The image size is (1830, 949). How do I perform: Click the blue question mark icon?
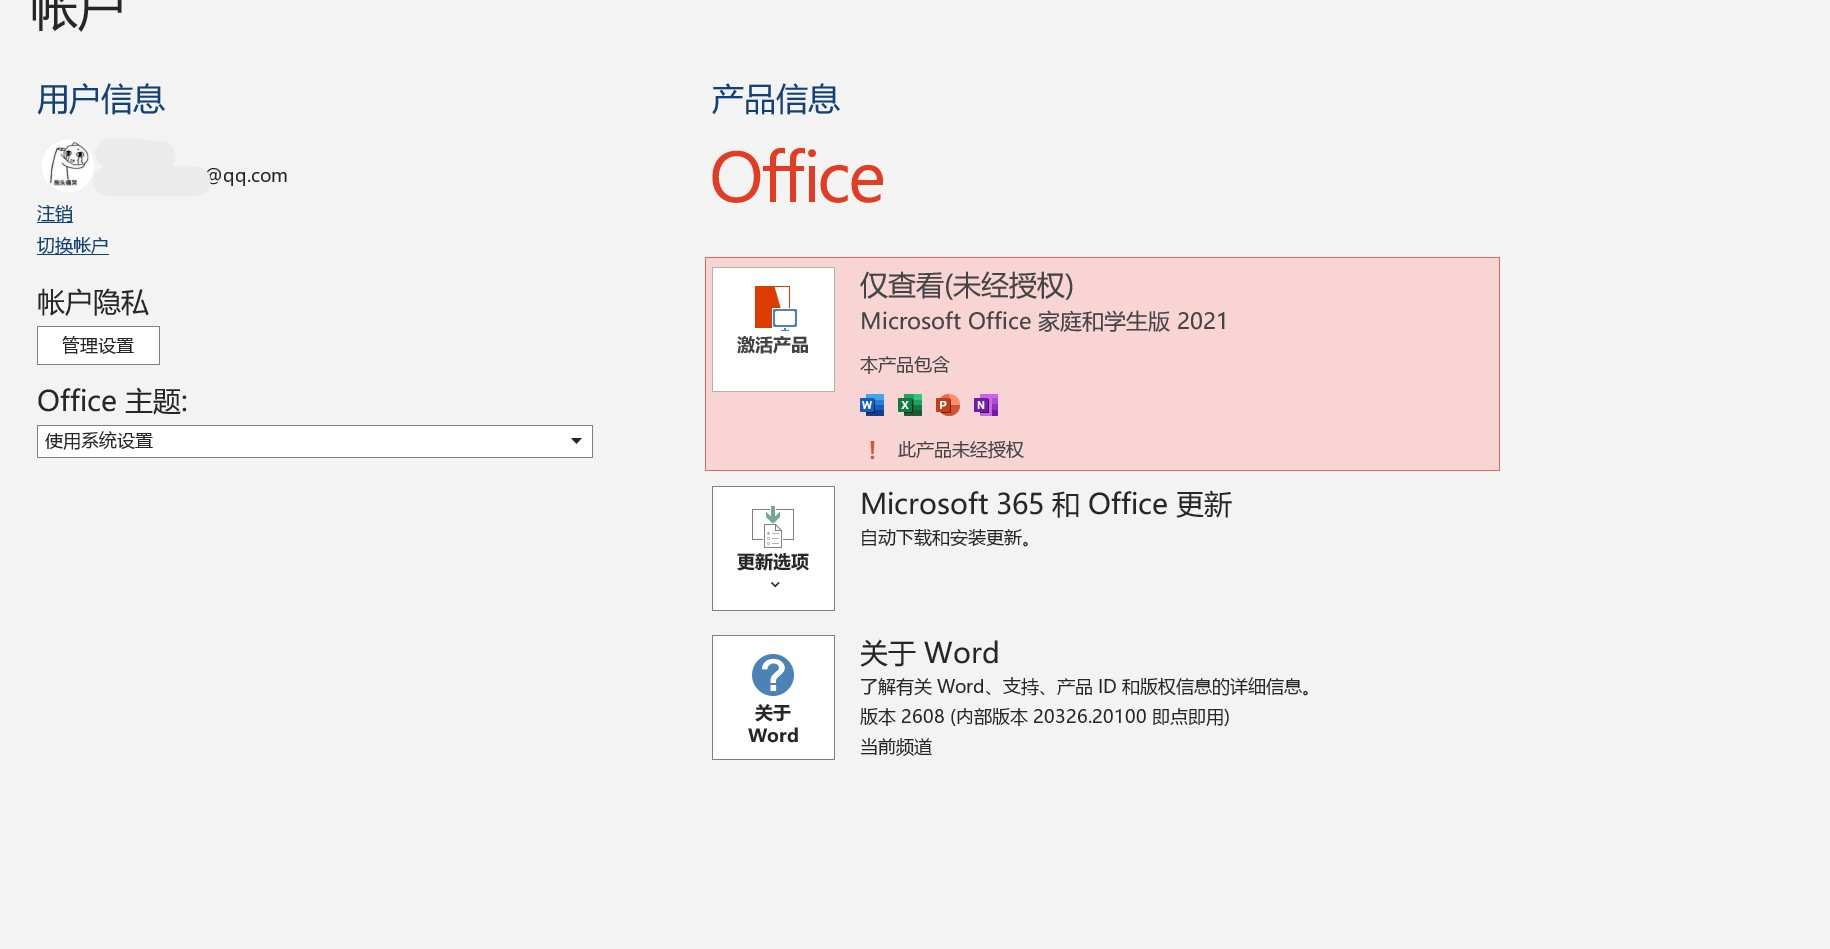click(773, 675)
